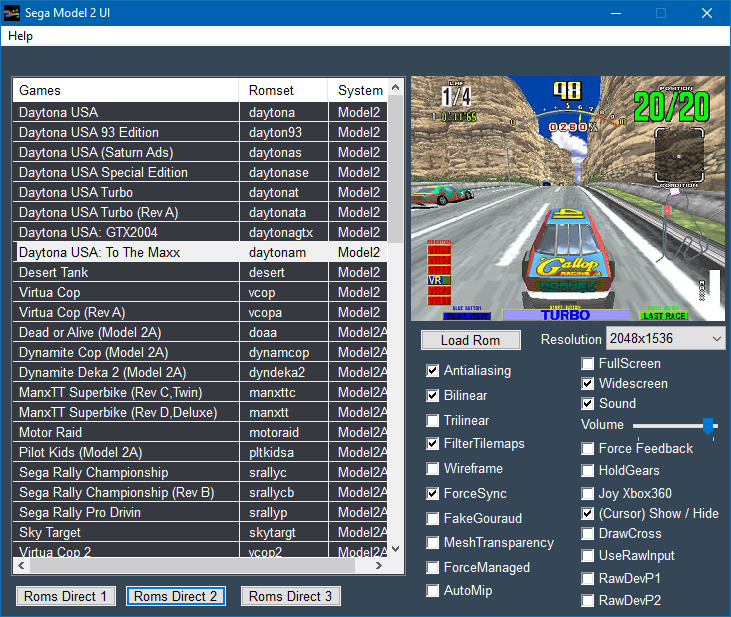731x617 pixels.
Task: Click the Daytona USA preview screenshot
Action: [568, 198]
